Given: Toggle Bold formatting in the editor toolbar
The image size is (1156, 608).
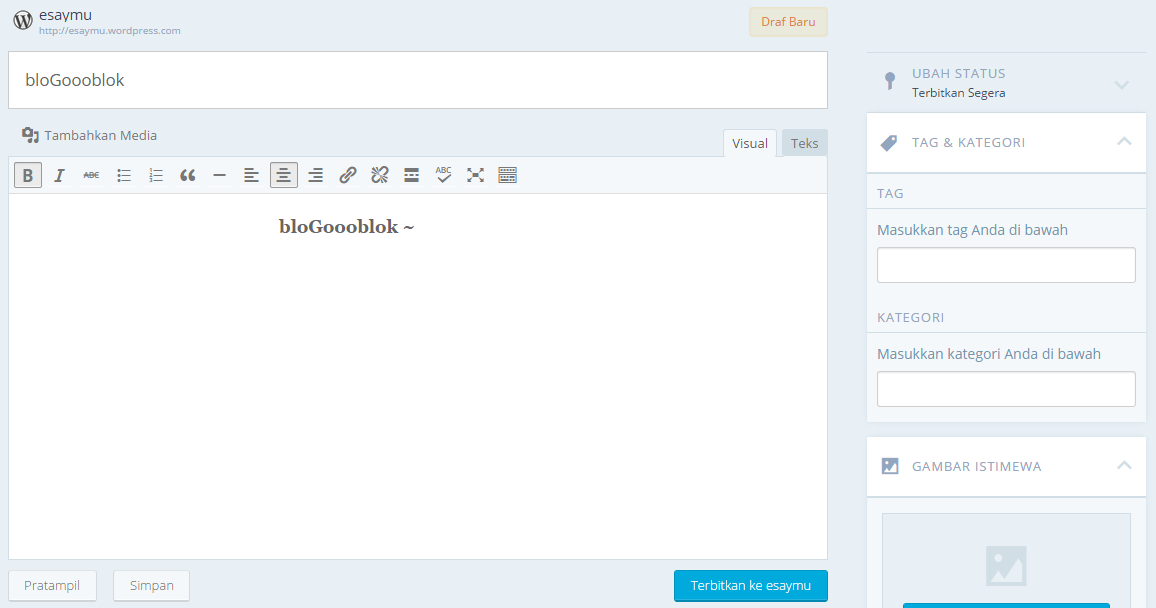Looking at the screenshot, I should click(28, 175).
